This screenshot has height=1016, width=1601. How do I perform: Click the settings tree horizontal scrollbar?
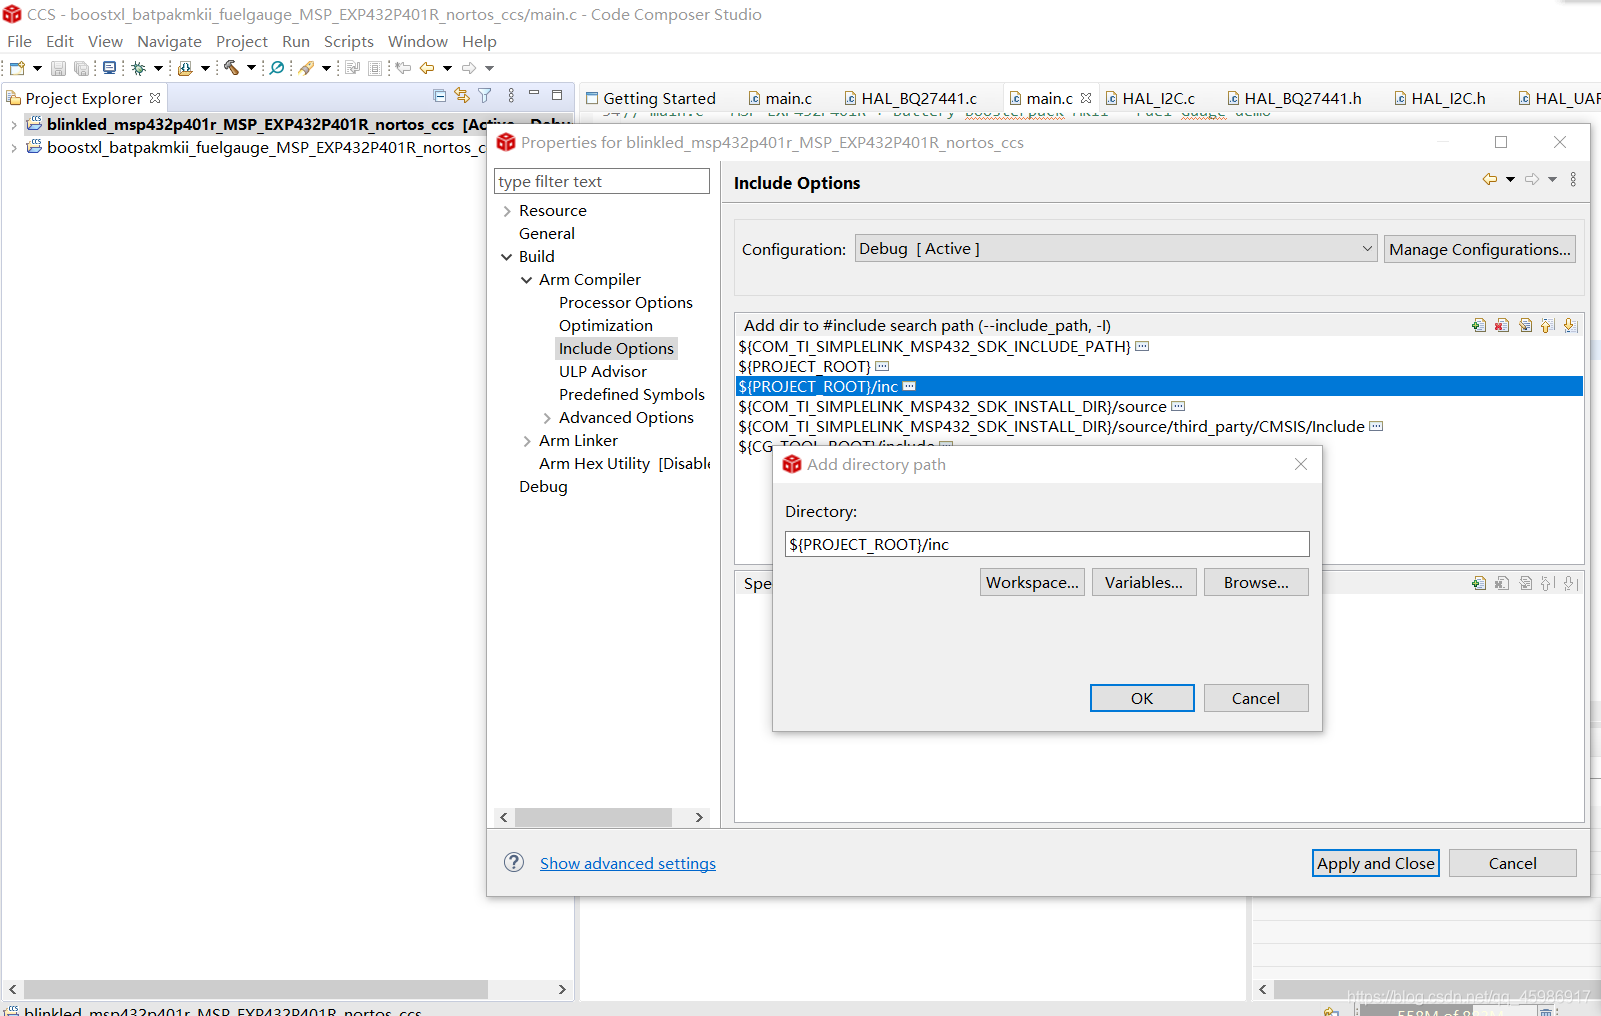[x=594, y=817]
